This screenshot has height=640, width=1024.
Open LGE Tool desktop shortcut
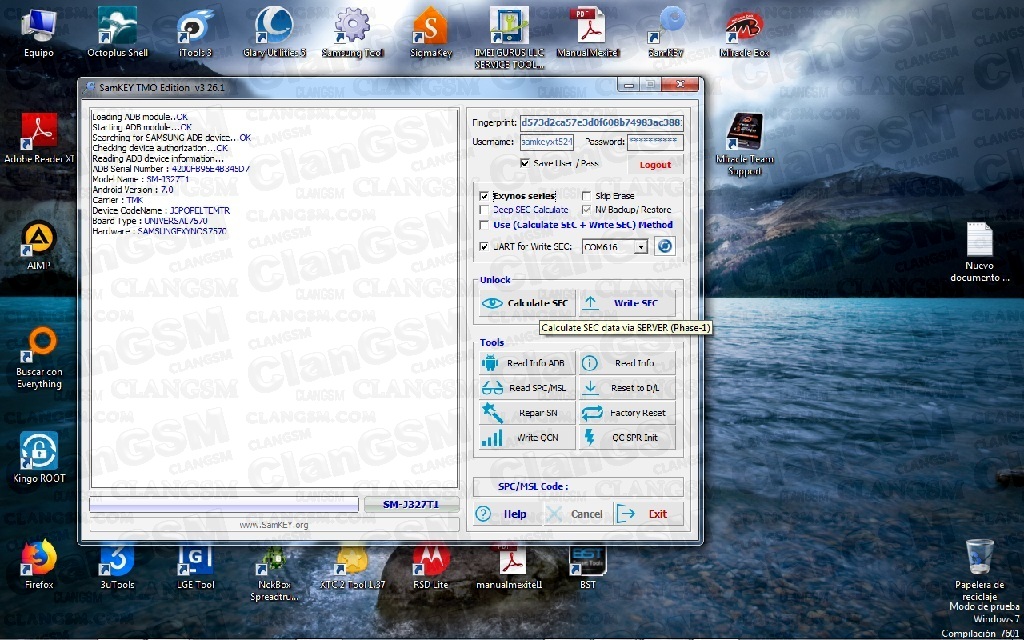[195, 567]
